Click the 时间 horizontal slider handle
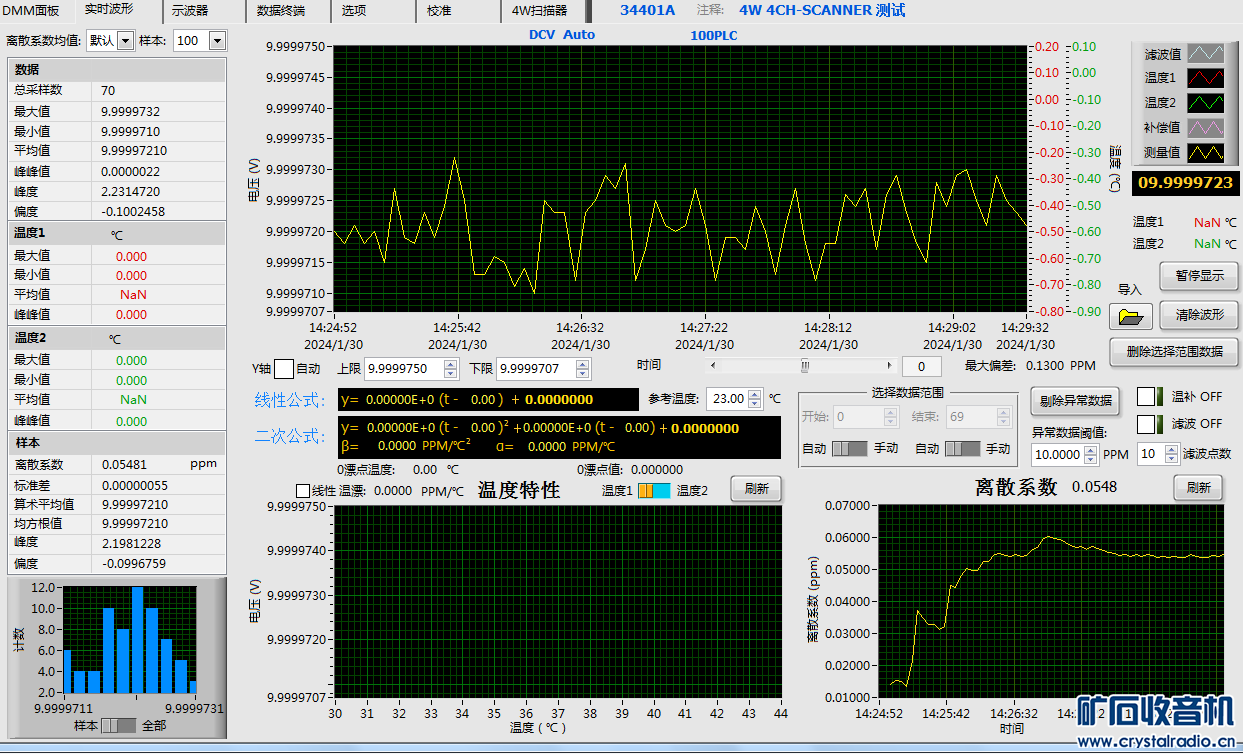Viewport: 1243px width, 754px height. (803, 366)
